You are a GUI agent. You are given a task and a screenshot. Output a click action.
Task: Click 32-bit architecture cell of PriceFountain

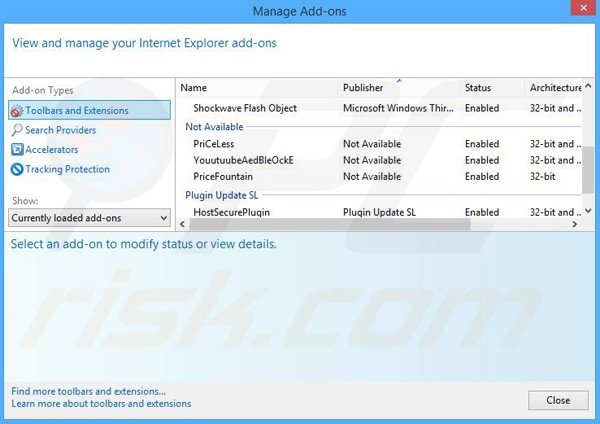(542, 177)
